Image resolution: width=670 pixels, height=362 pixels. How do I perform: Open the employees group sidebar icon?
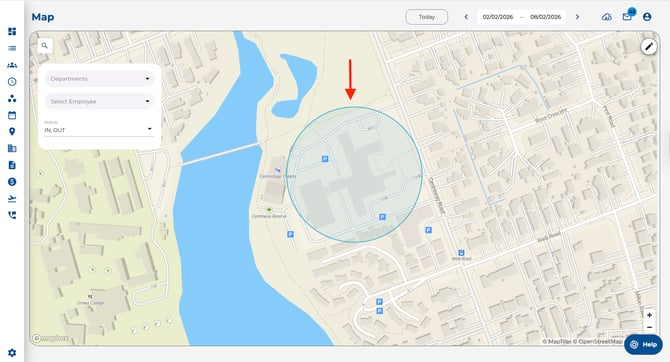pos(12,65)
